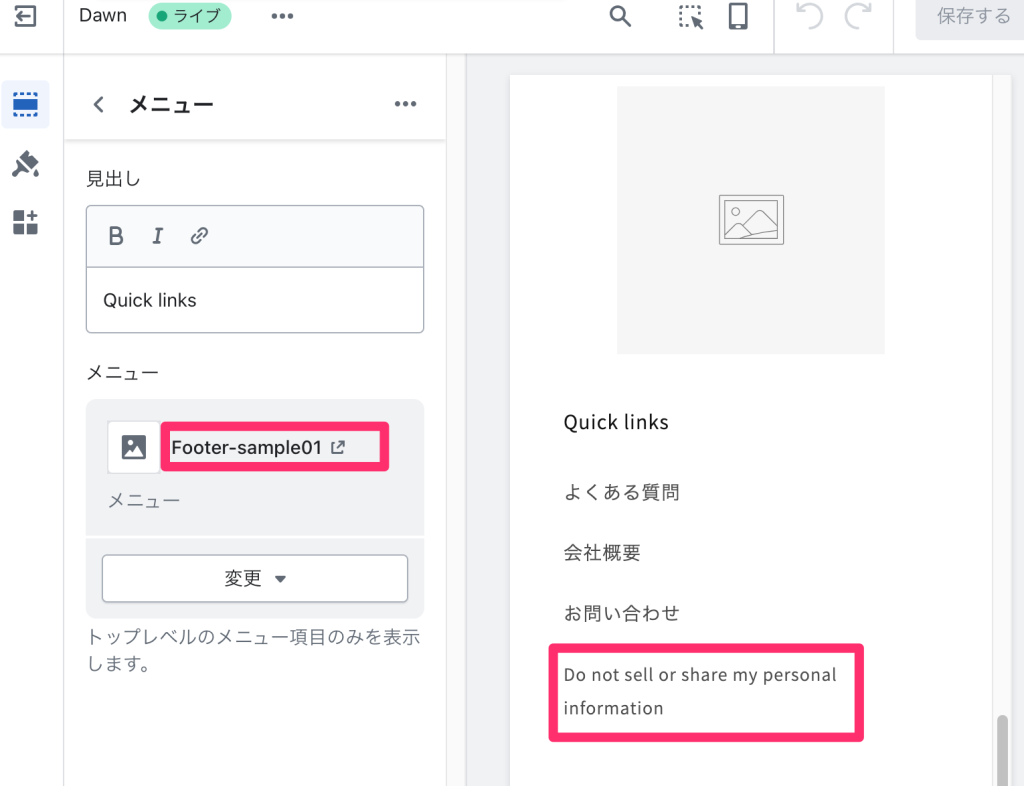The image size is (1024, 786).
Task: Click the back chevron to leave メニュー settings
Action: click(97, 103)
